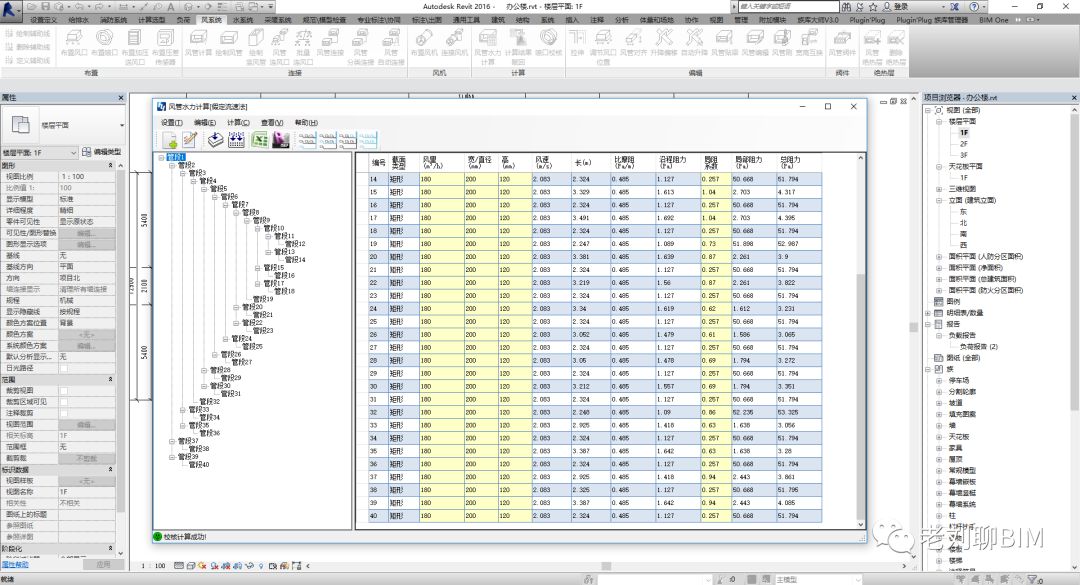
Task: Click the 图例 legend icon in project browser
Action: coord(939,301)
